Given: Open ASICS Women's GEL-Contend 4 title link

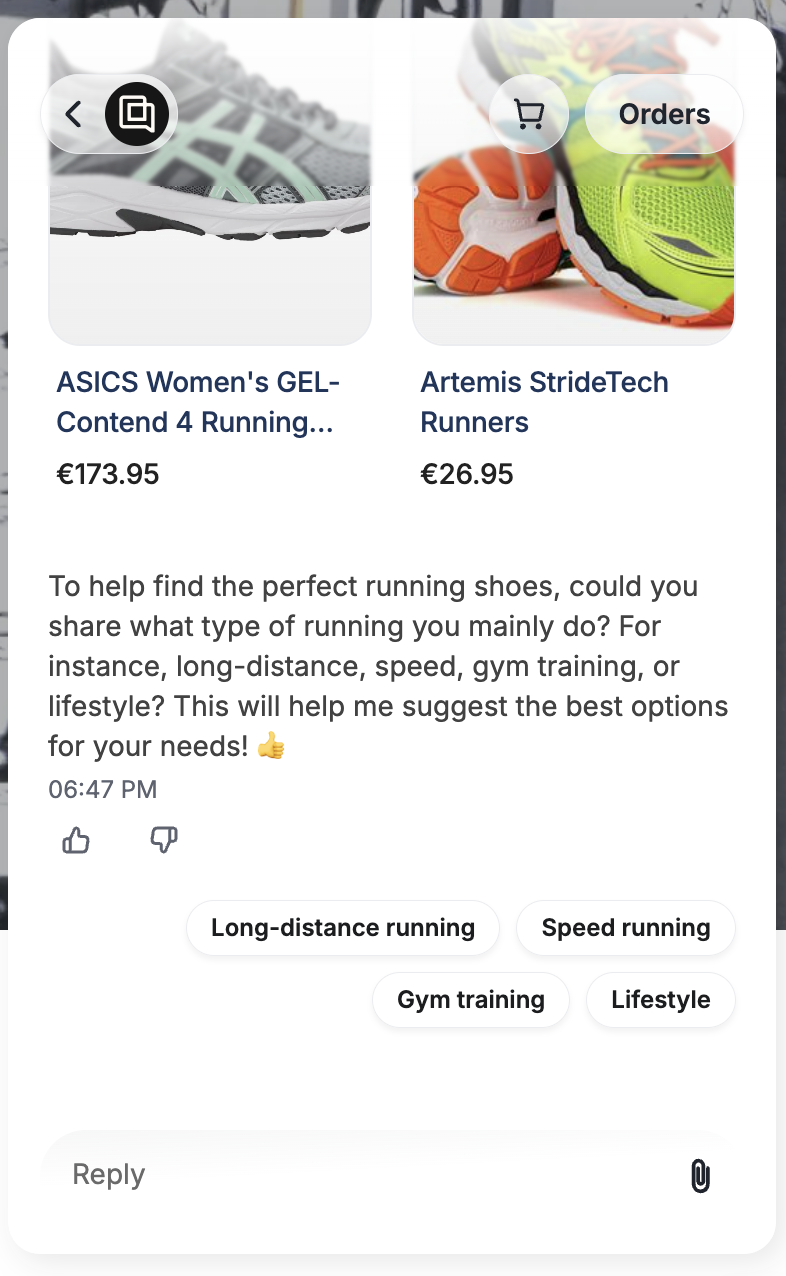Looking at the screenshot, I should tap(198, 402).
